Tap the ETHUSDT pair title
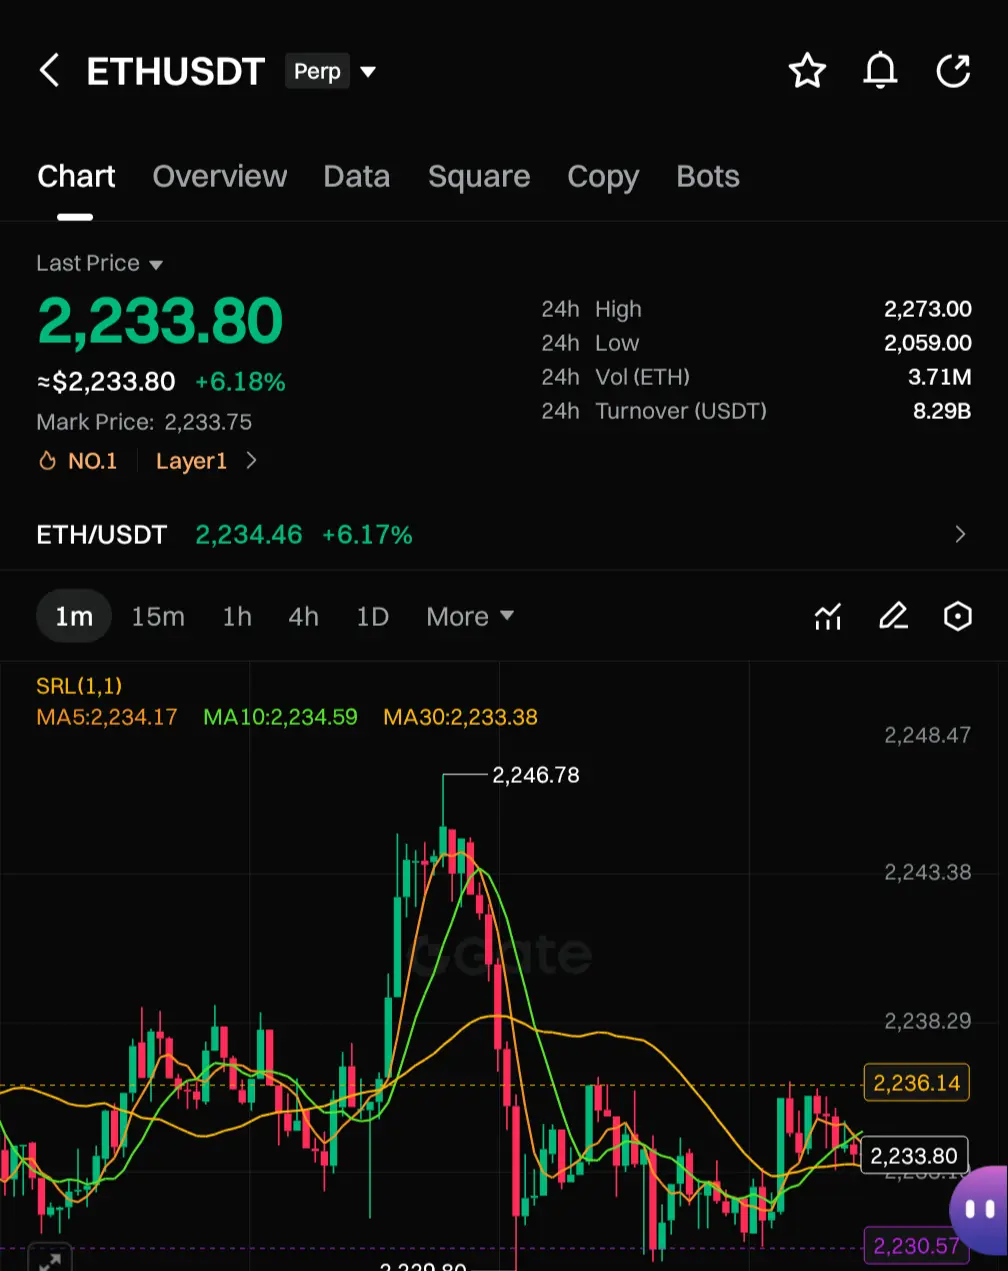The width and height of the screenshot is (1008, 1271). tap(176, 71)
